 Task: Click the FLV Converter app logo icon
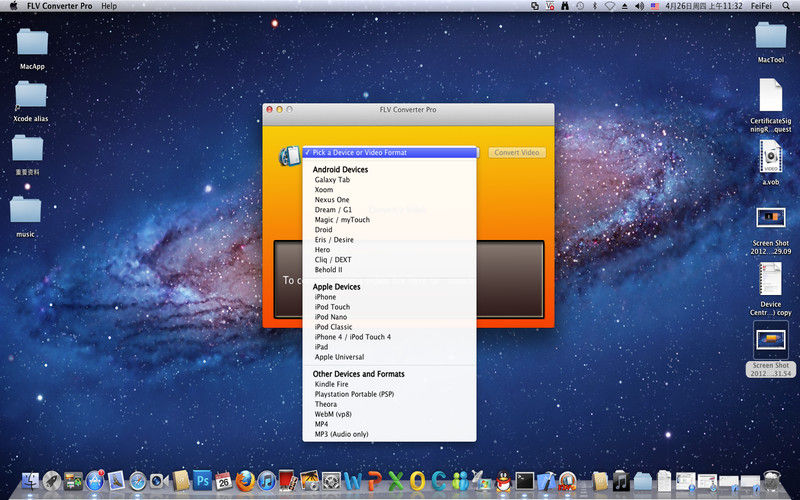289,156
